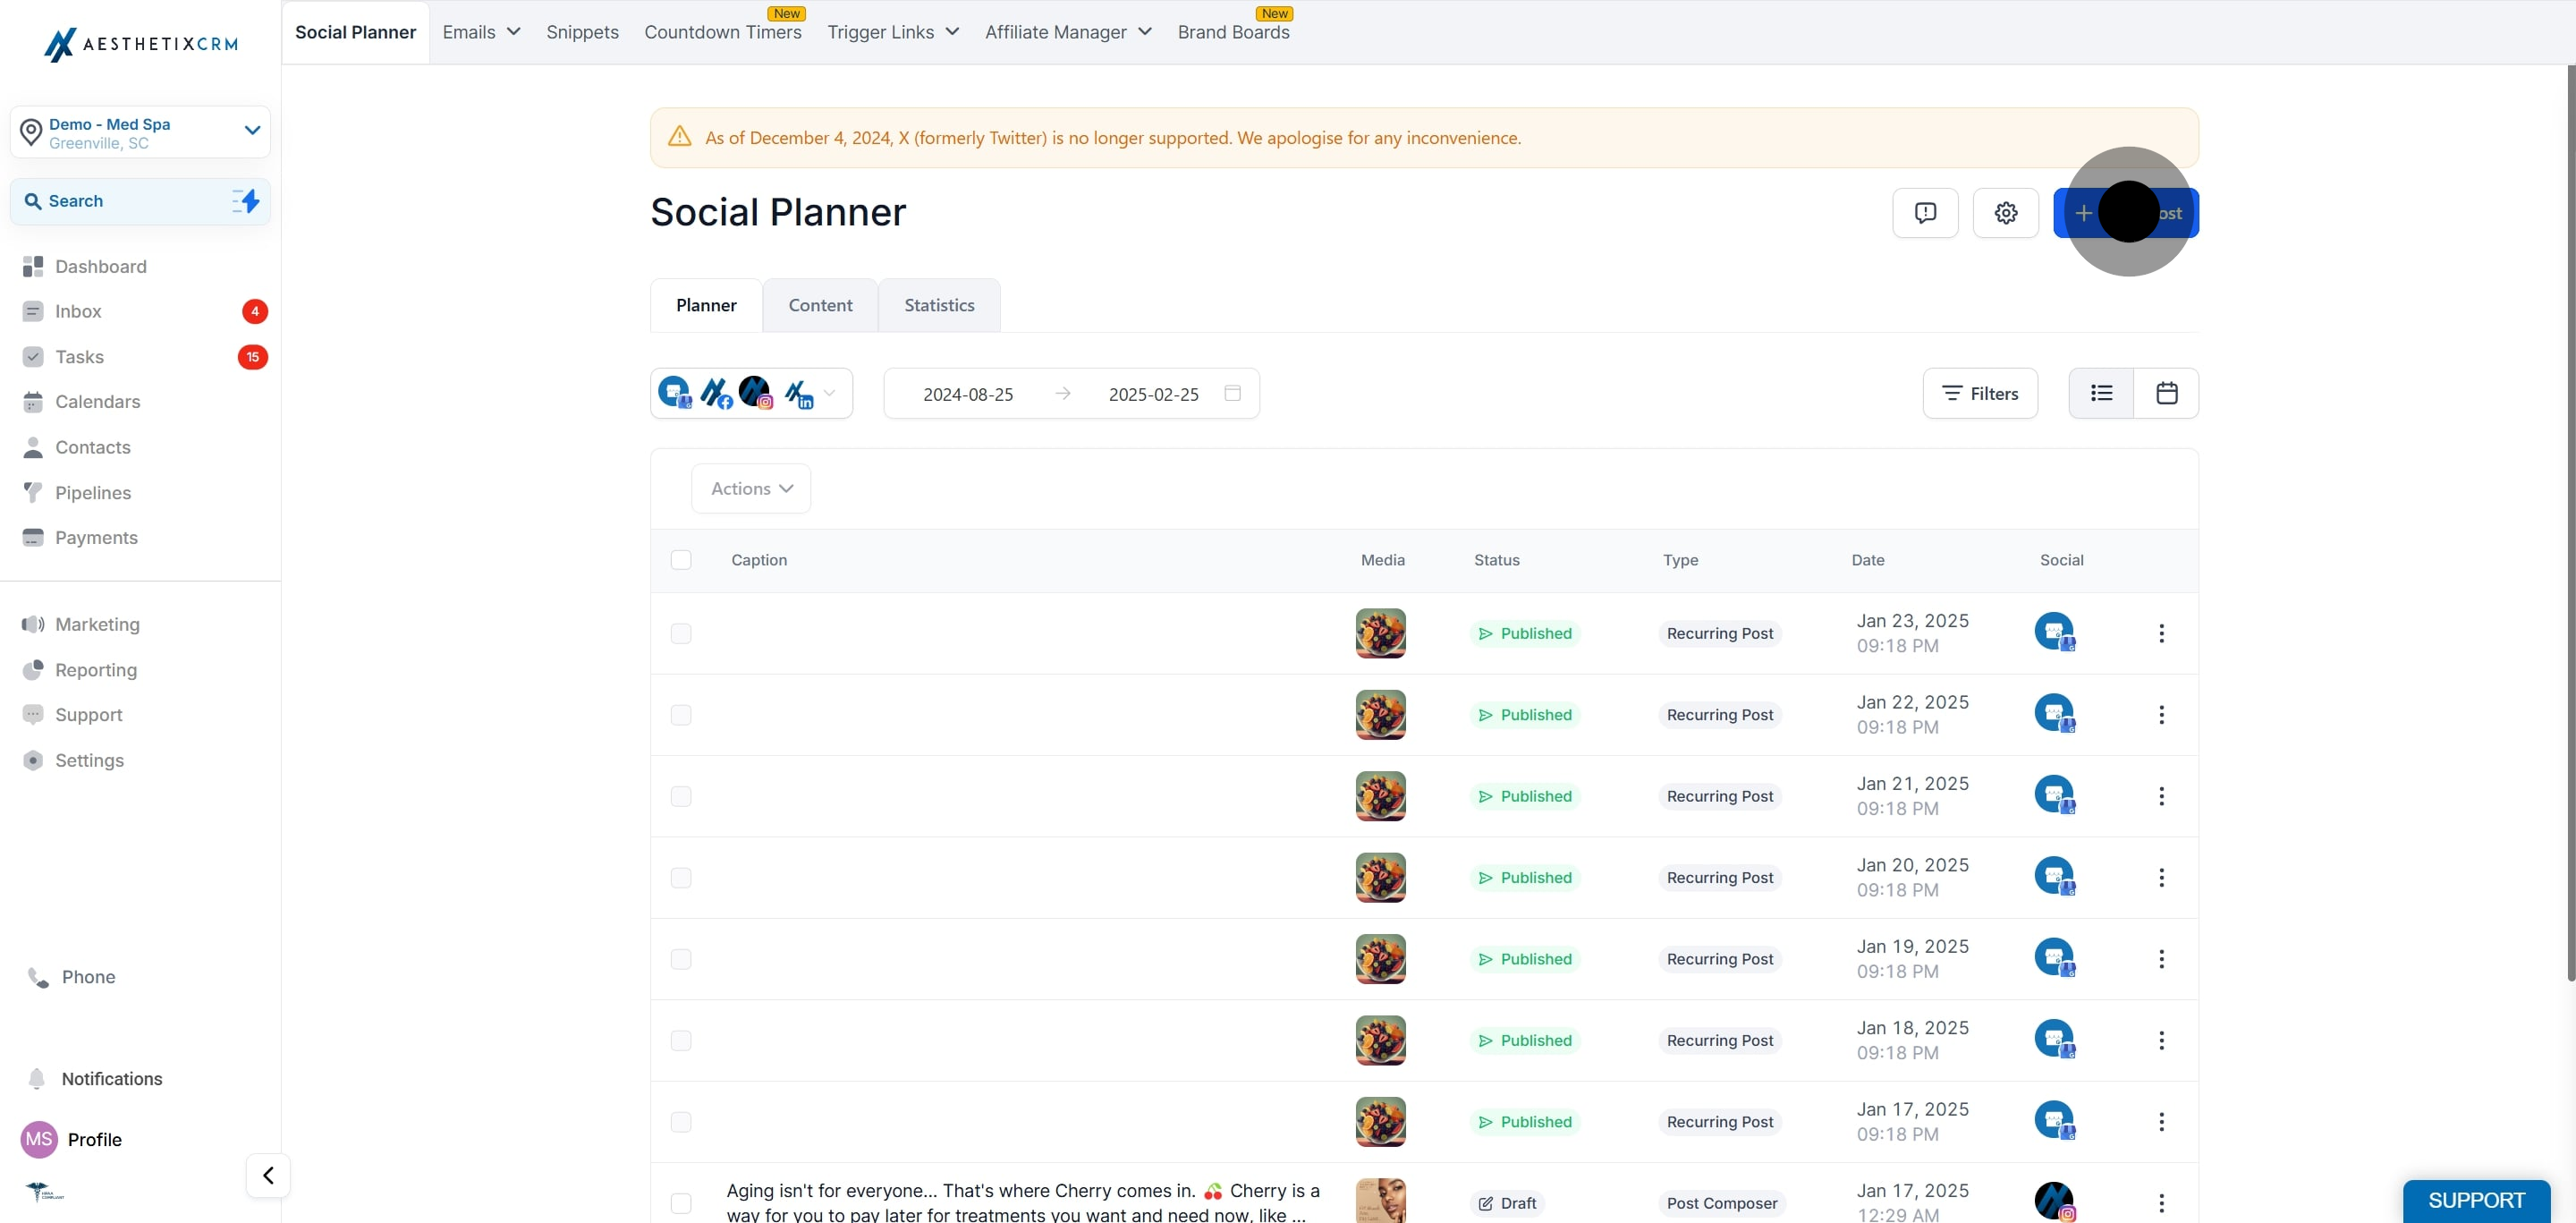Open Pipelines from sidebar
Screen dimensions: 2576x1223
(x=93, y=492)
